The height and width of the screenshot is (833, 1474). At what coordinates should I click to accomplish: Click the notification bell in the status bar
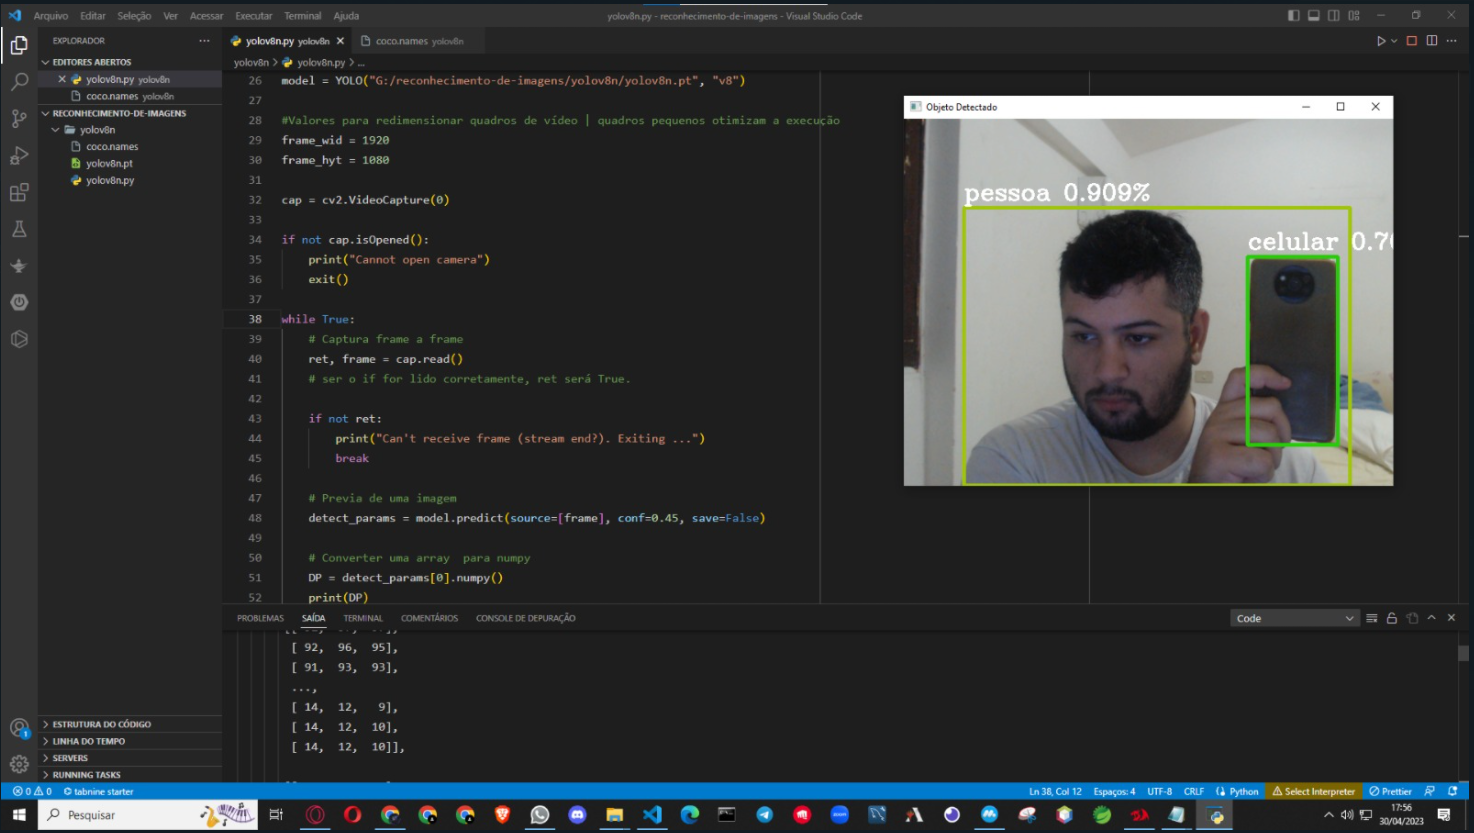[1452, 791]
